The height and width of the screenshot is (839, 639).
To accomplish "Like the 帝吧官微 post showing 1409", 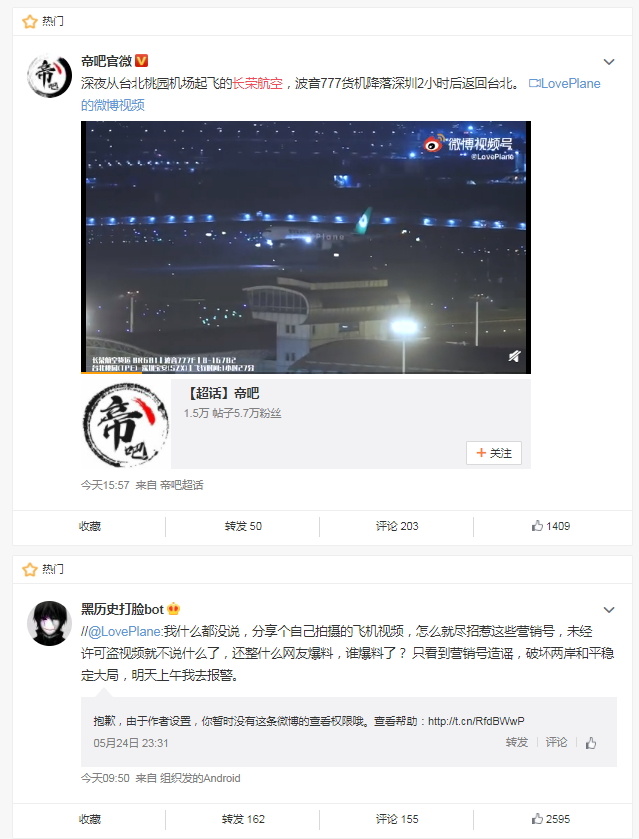I will coord(551,526).
